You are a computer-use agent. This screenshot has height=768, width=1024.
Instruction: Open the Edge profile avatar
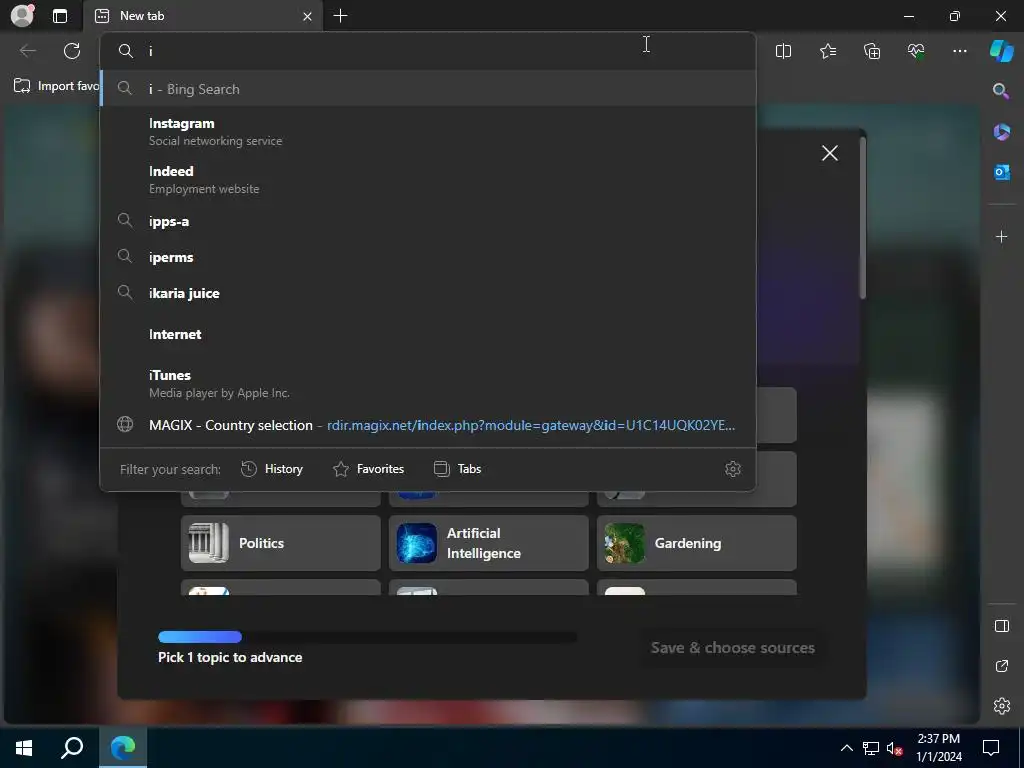tap(22, 16)
